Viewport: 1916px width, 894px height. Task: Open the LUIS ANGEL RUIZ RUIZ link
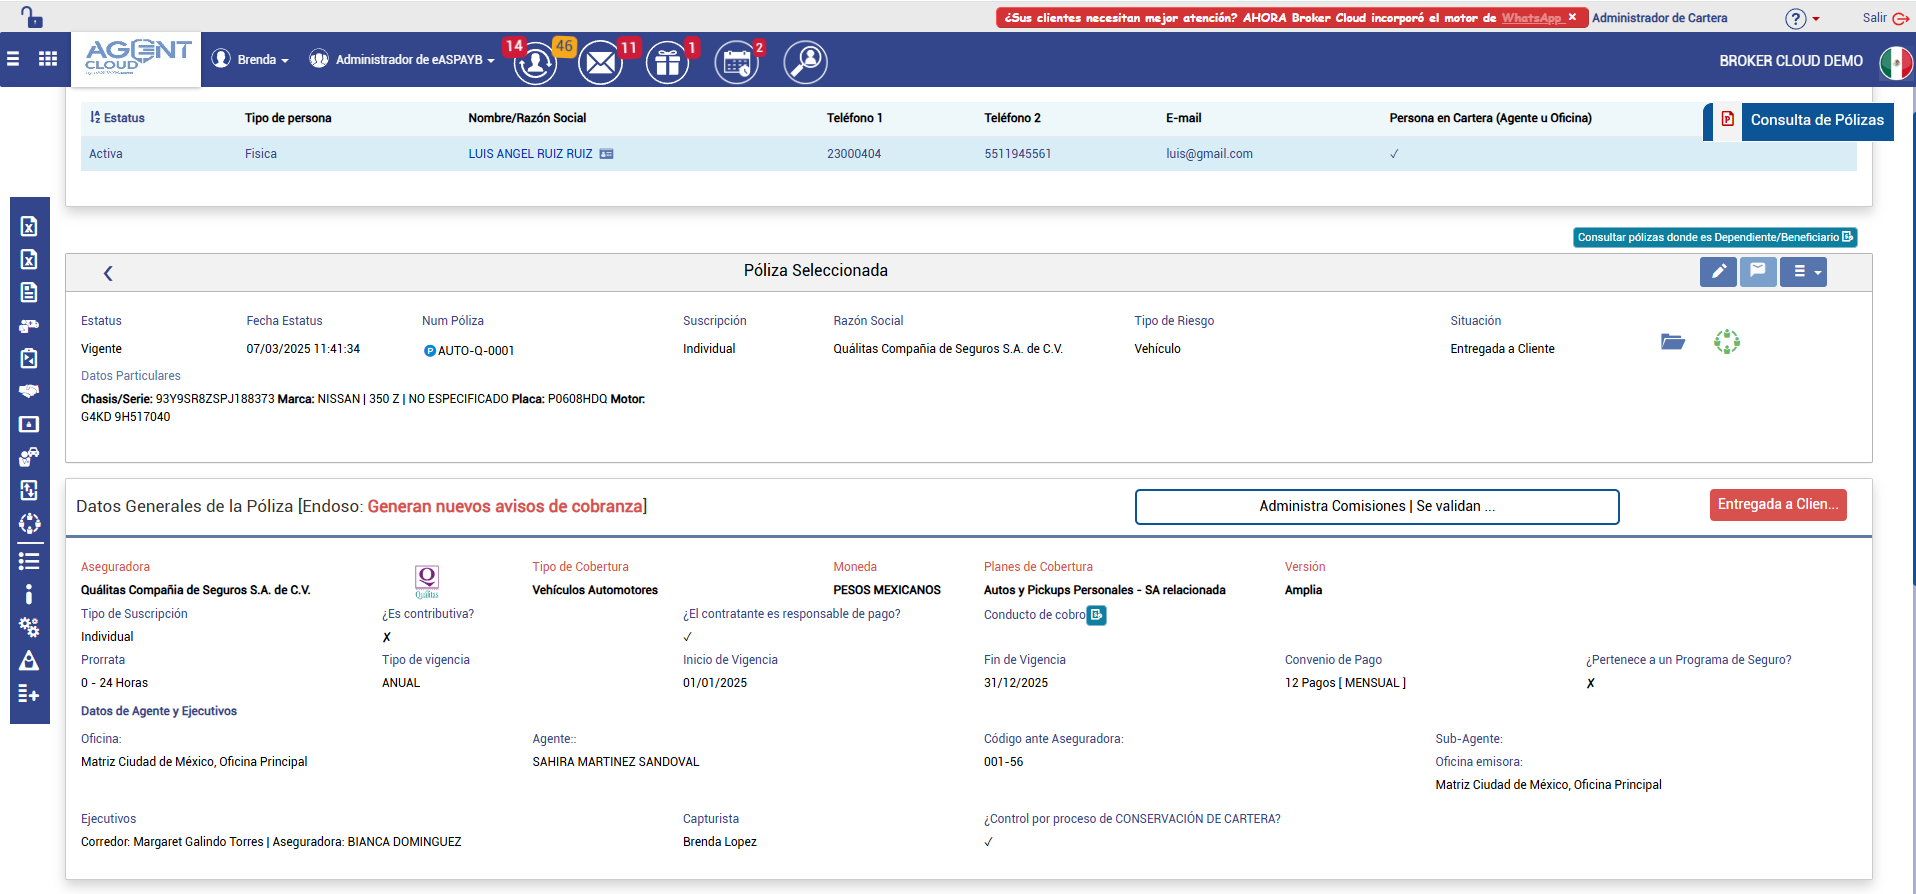coord(530,154)
